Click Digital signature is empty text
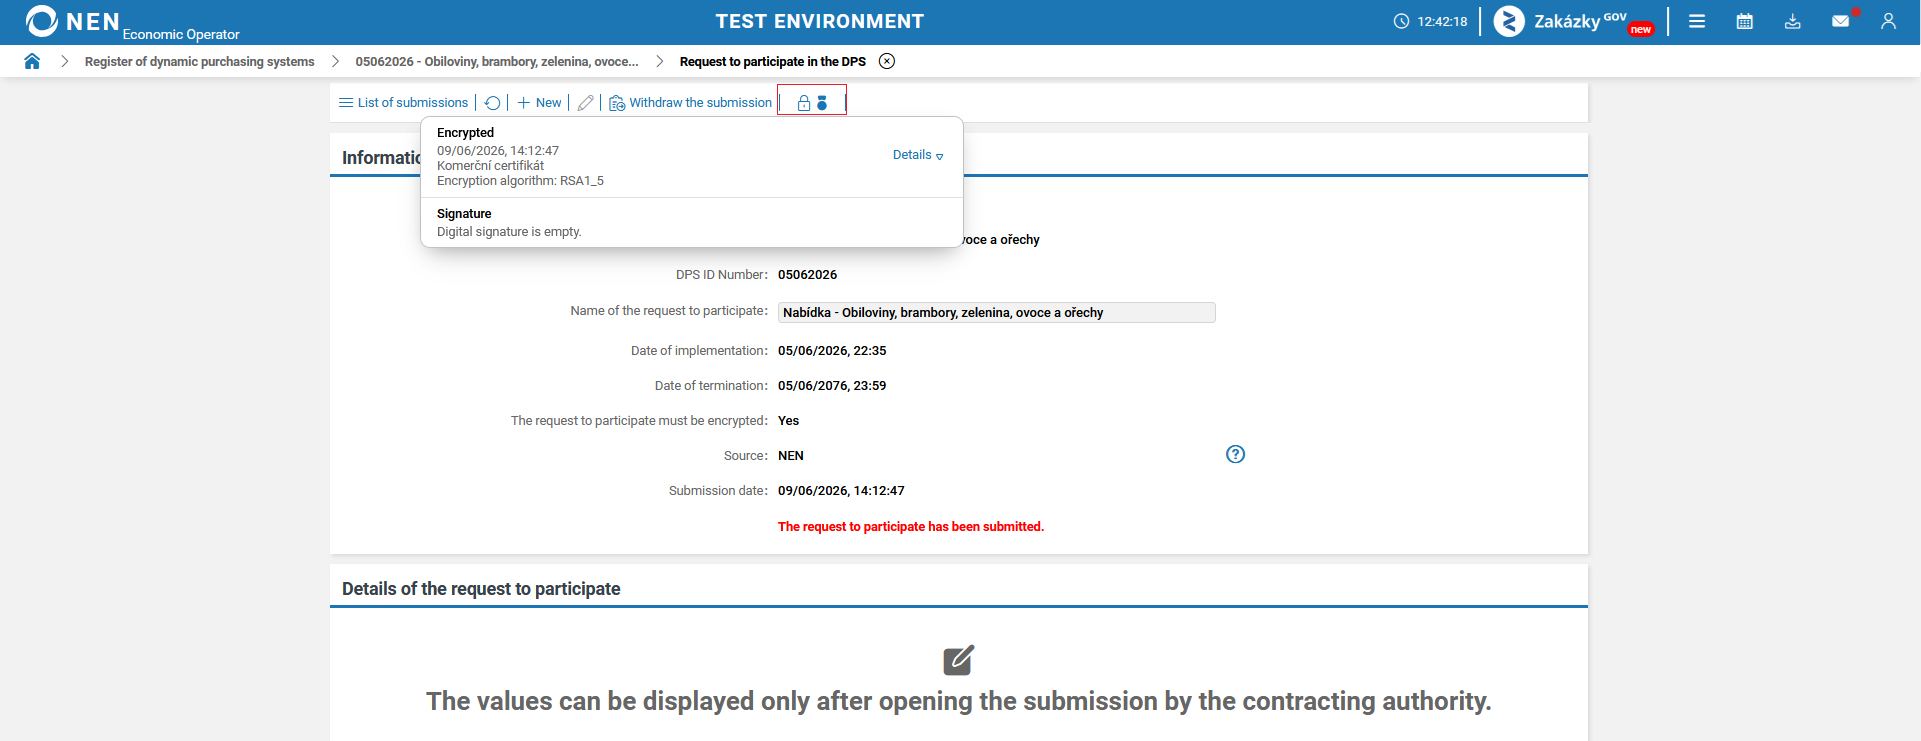Screen dimensions: 1921x741 (509, 231)
